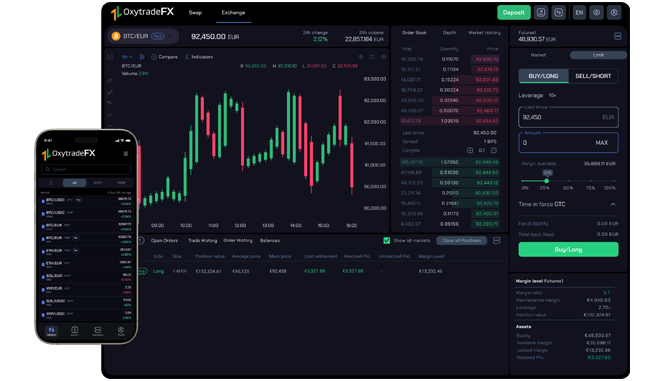Toggle the Show all markets checkbox
The width and height of the screenshot is (663, 381).
[386, 240]
